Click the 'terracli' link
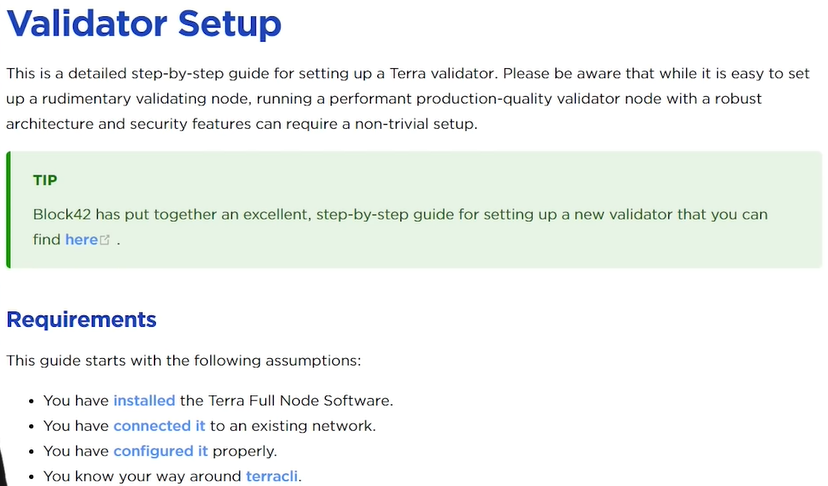 coord(271,476)
